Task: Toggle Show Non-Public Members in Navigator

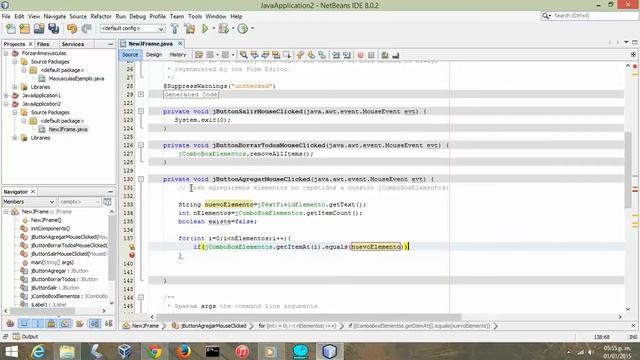Action: [51, 324]
